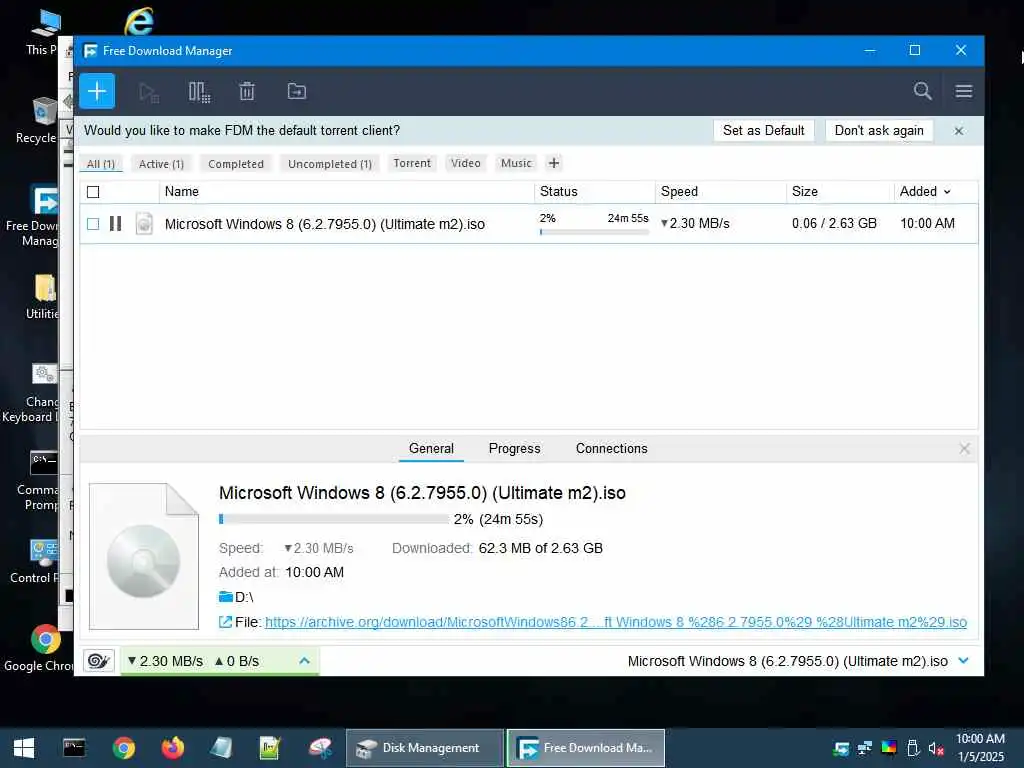Click the move to folder toolbar icon
This screenshot has height=768, width=1024.
click(296, 91)
